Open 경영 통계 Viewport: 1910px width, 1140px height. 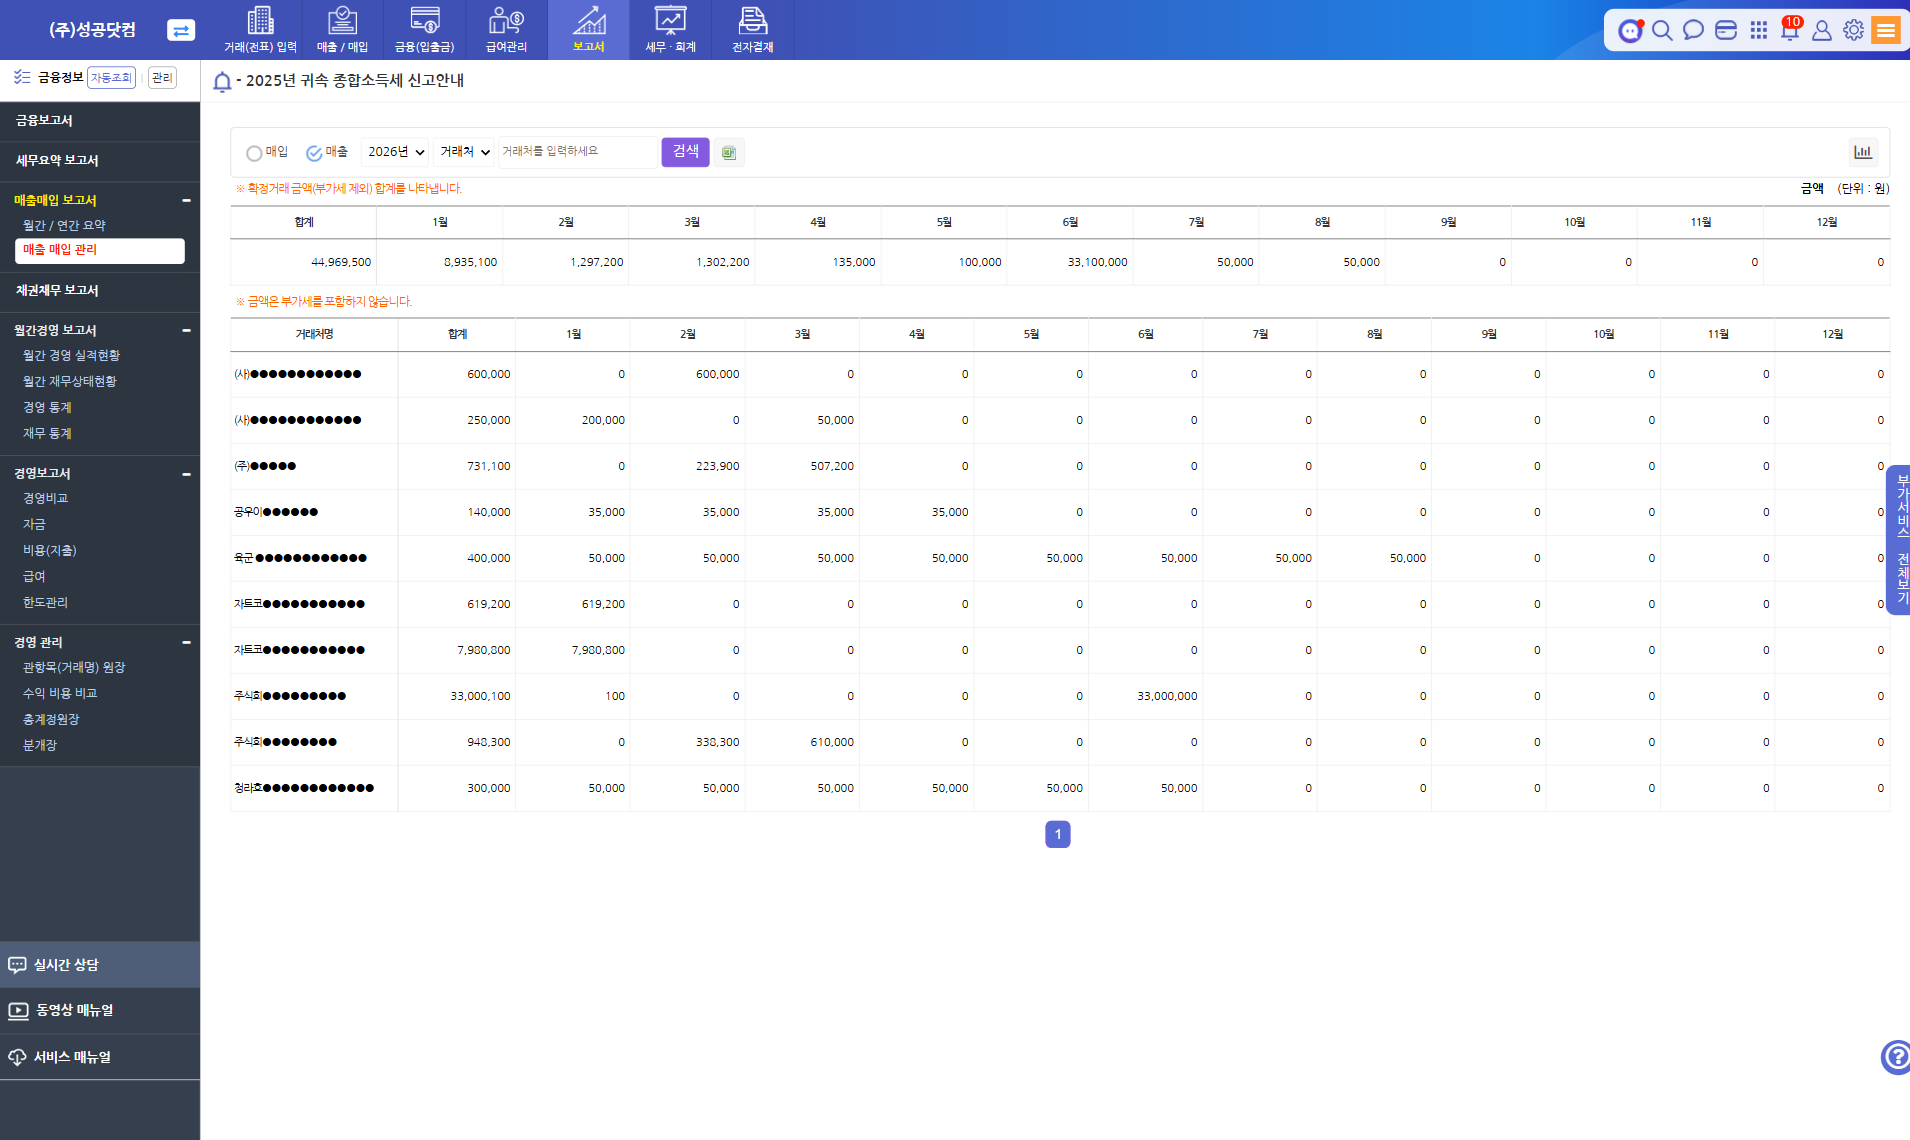[x=47, y=408]
